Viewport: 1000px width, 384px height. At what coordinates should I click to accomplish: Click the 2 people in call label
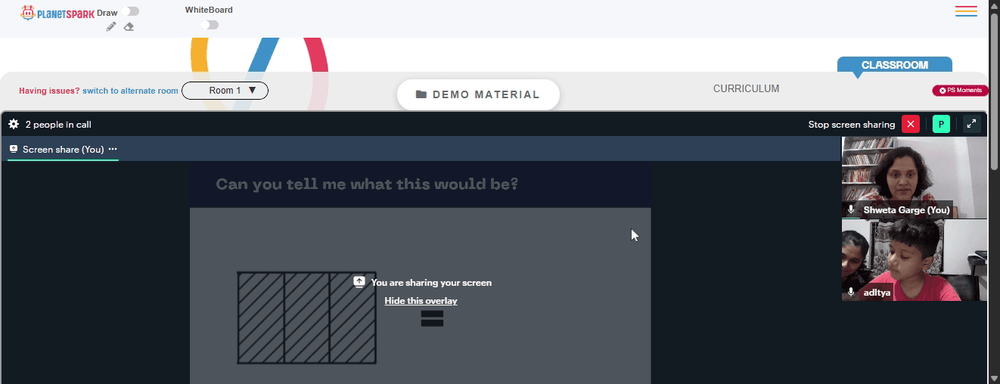pyautogui.click(x=58, y=125)
